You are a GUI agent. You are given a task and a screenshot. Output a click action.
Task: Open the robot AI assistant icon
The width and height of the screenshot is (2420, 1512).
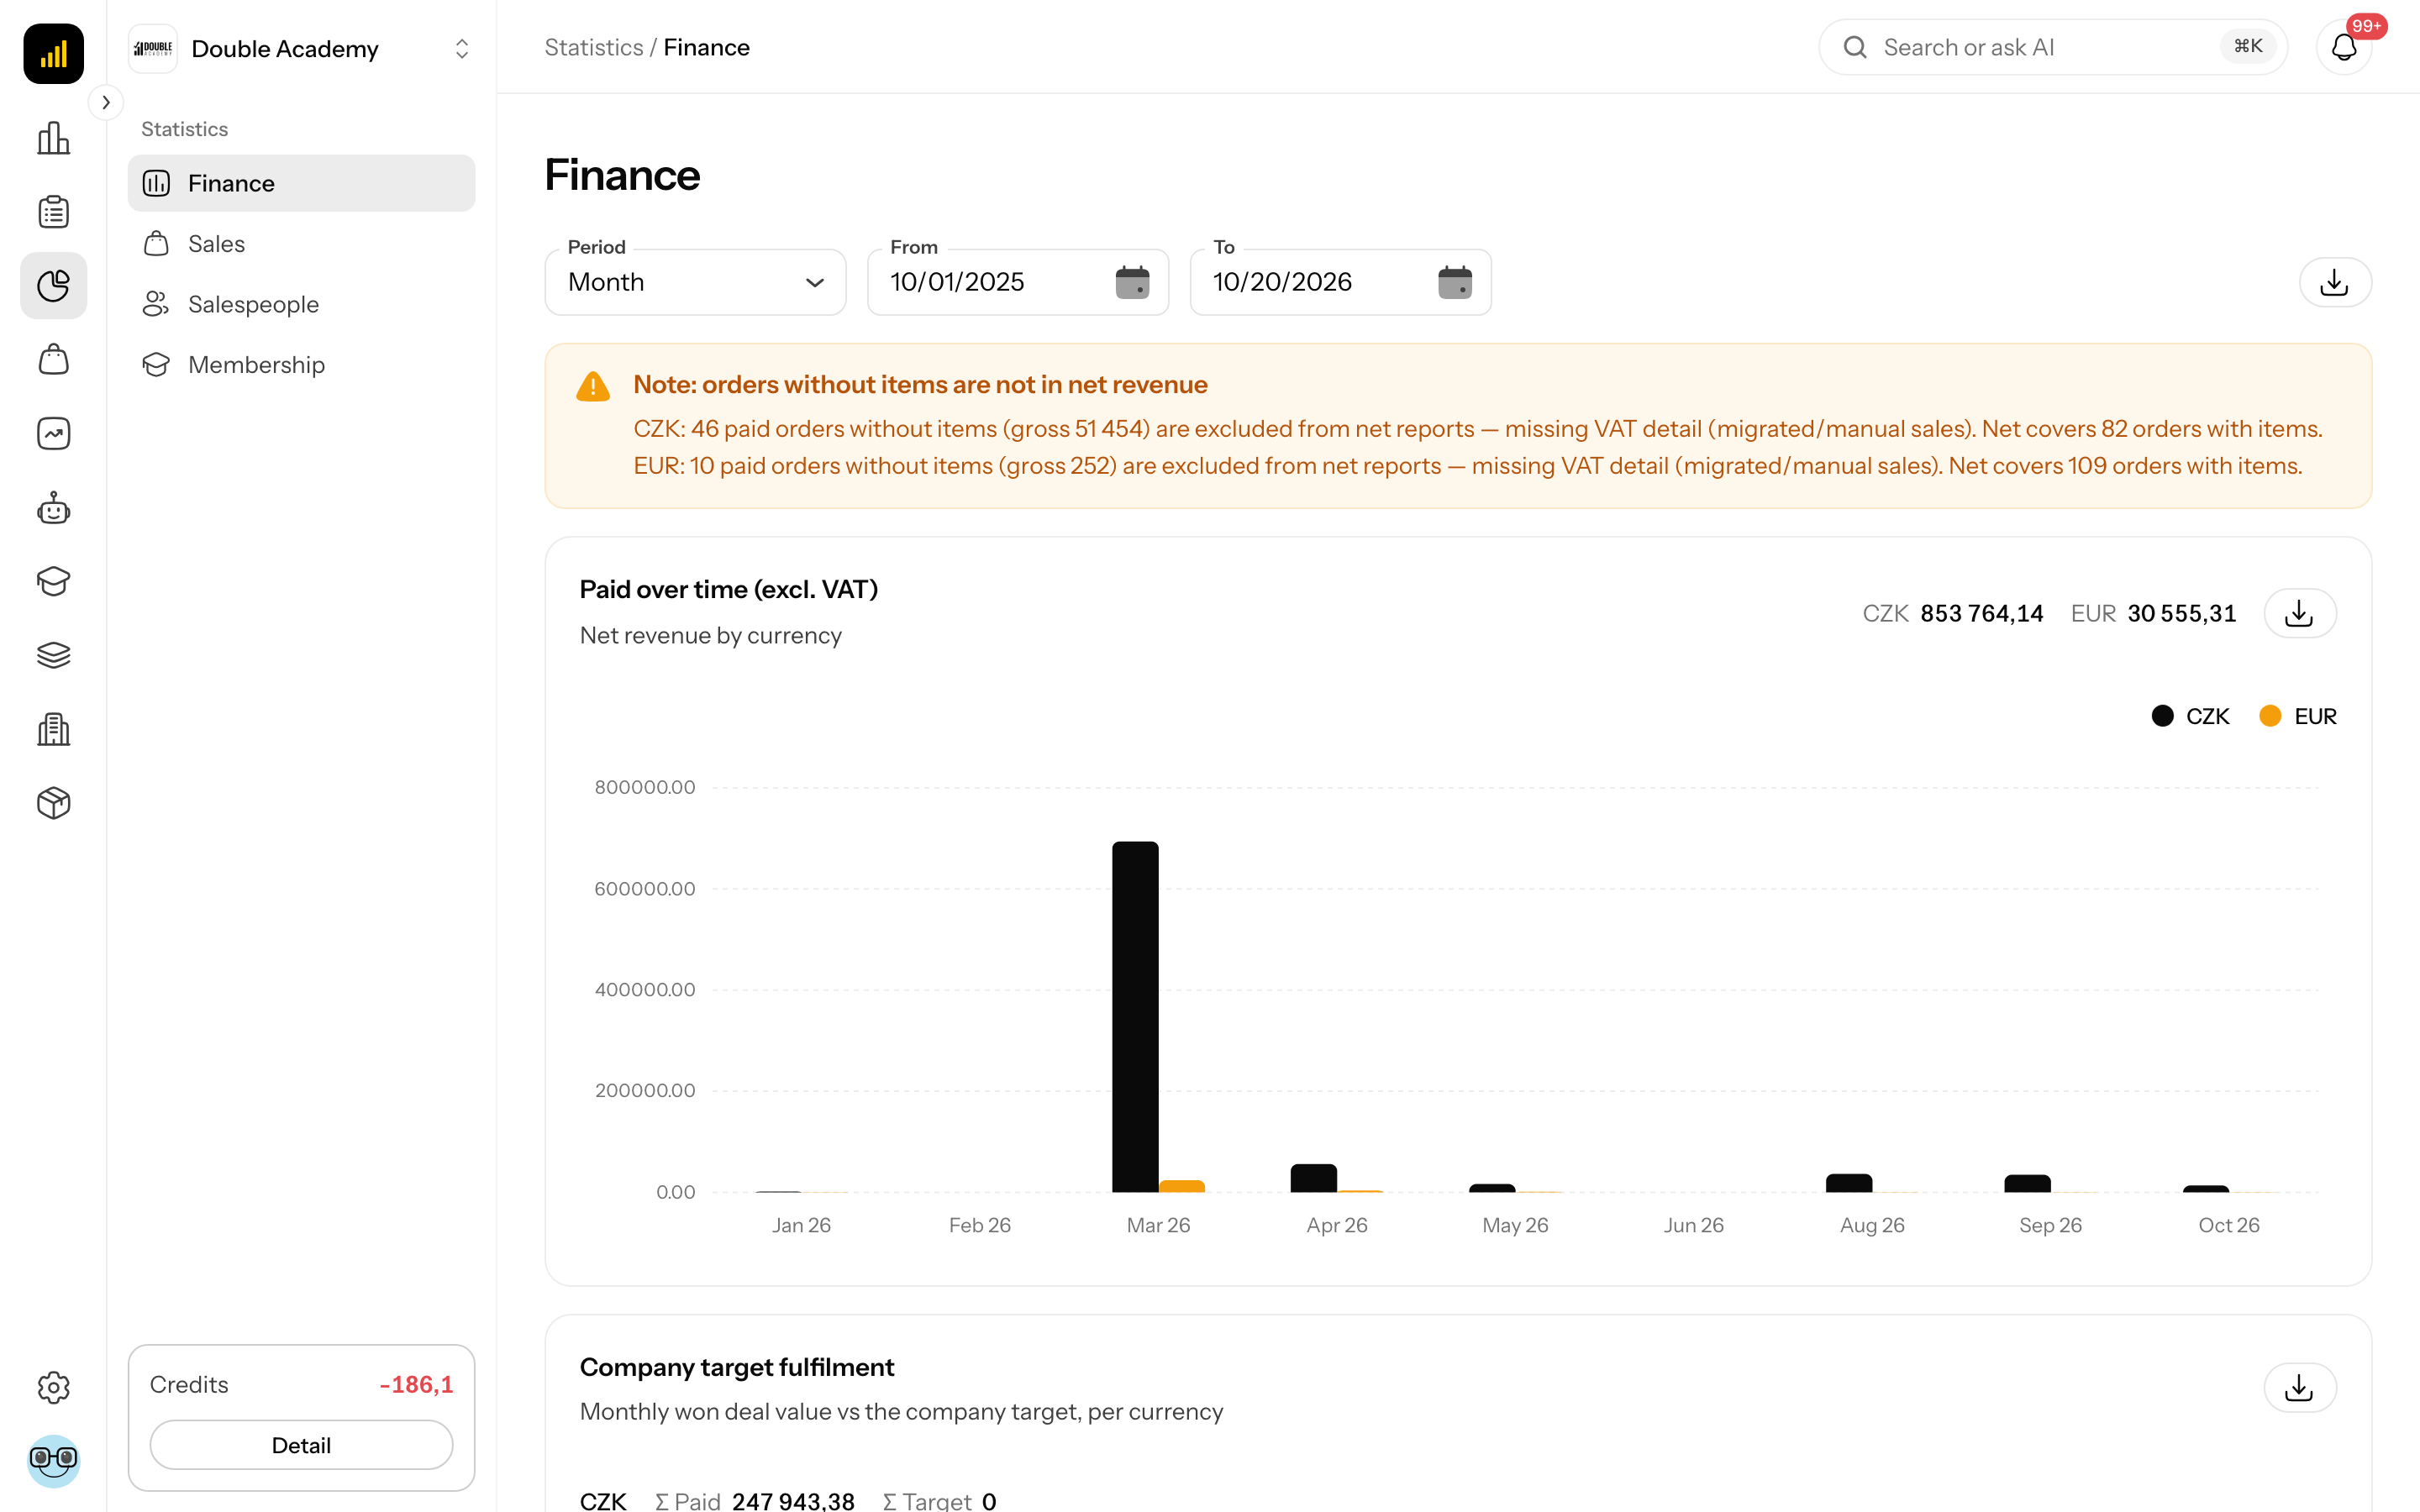53,508
